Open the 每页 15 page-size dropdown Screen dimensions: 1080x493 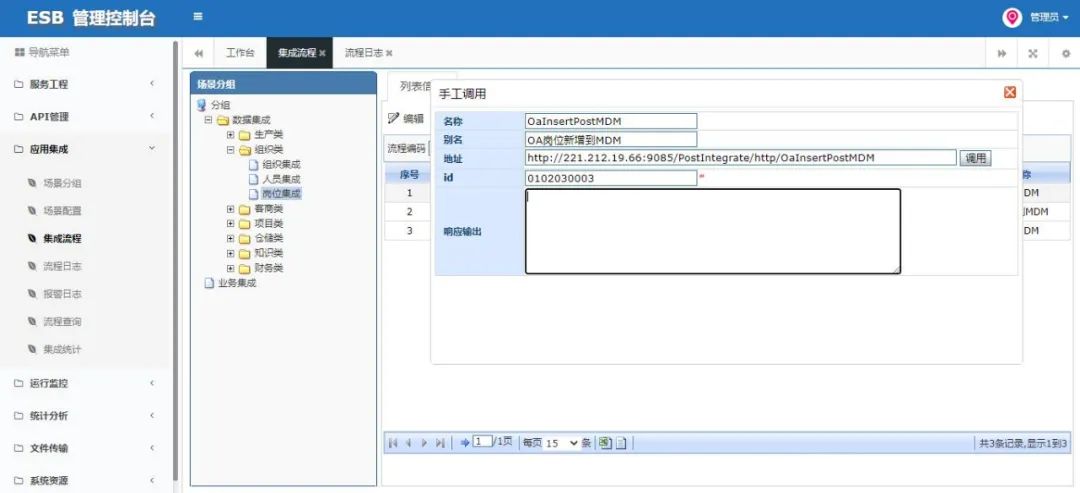(562, 443)
